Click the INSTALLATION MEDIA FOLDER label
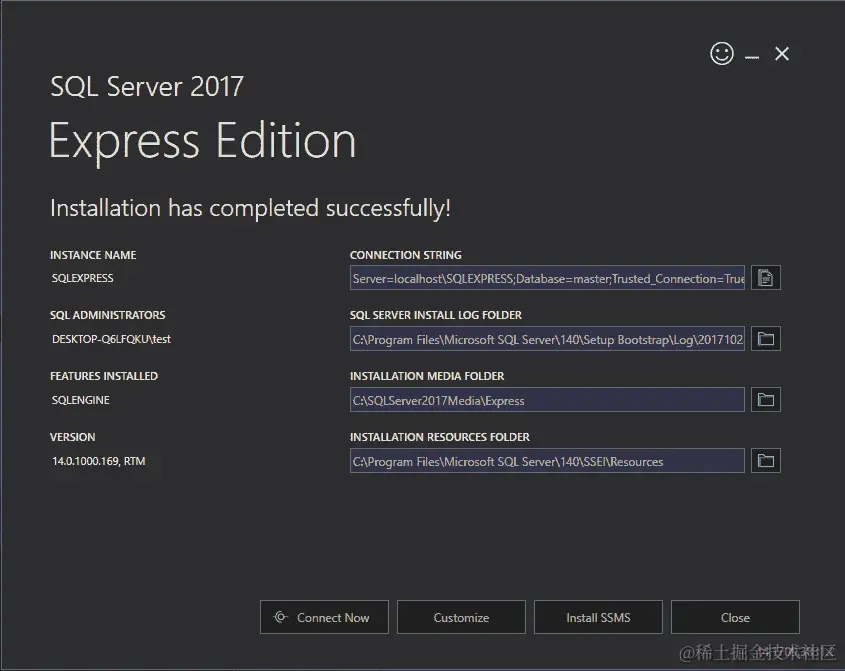 click(427, 376)
